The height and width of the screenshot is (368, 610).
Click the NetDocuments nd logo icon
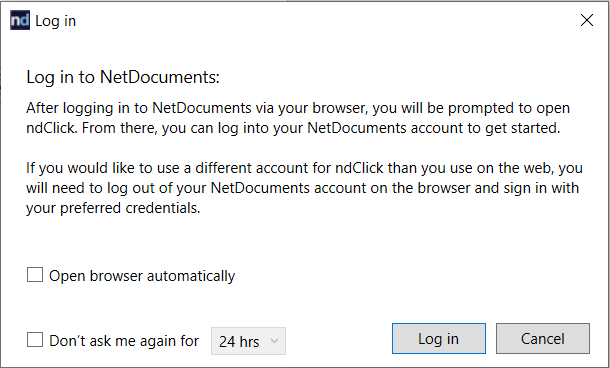click(20, 21)
